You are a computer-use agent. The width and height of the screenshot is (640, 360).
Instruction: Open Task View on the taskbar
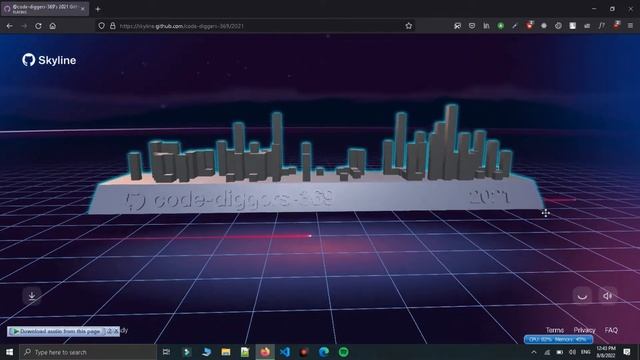[x=166, y=352]
